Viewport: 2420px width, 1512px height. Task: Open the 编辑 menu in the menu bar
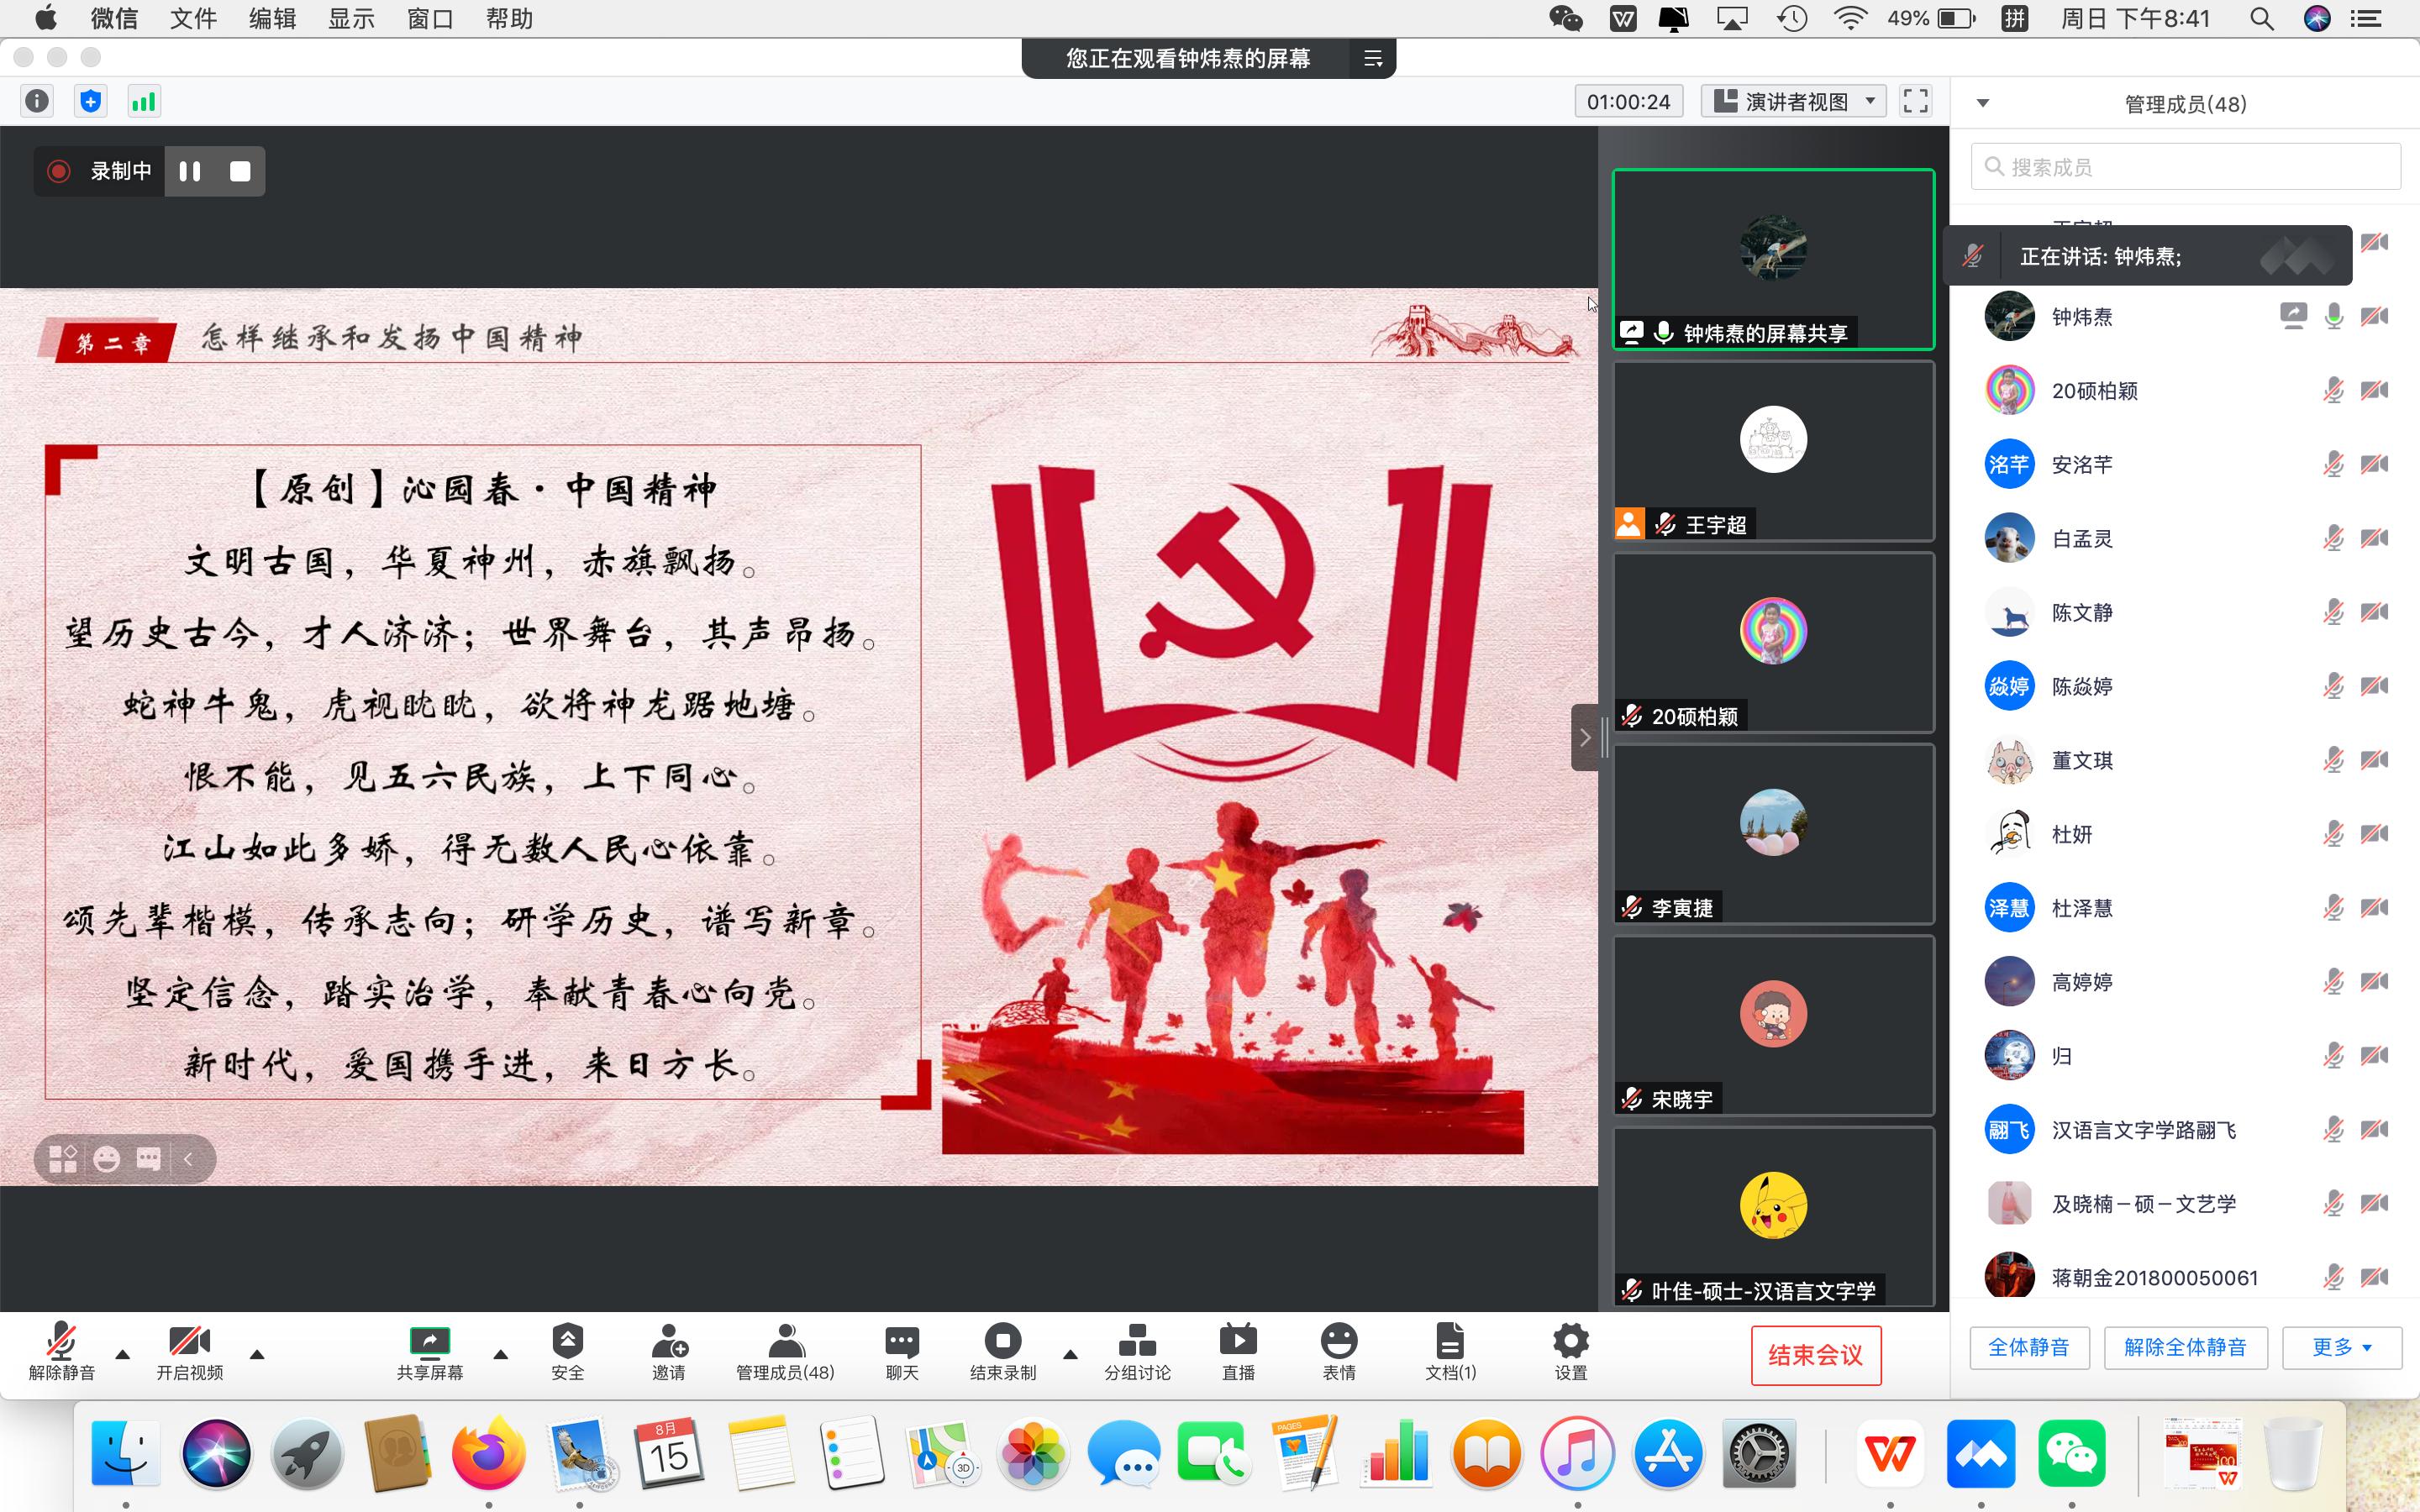(272, 19)
